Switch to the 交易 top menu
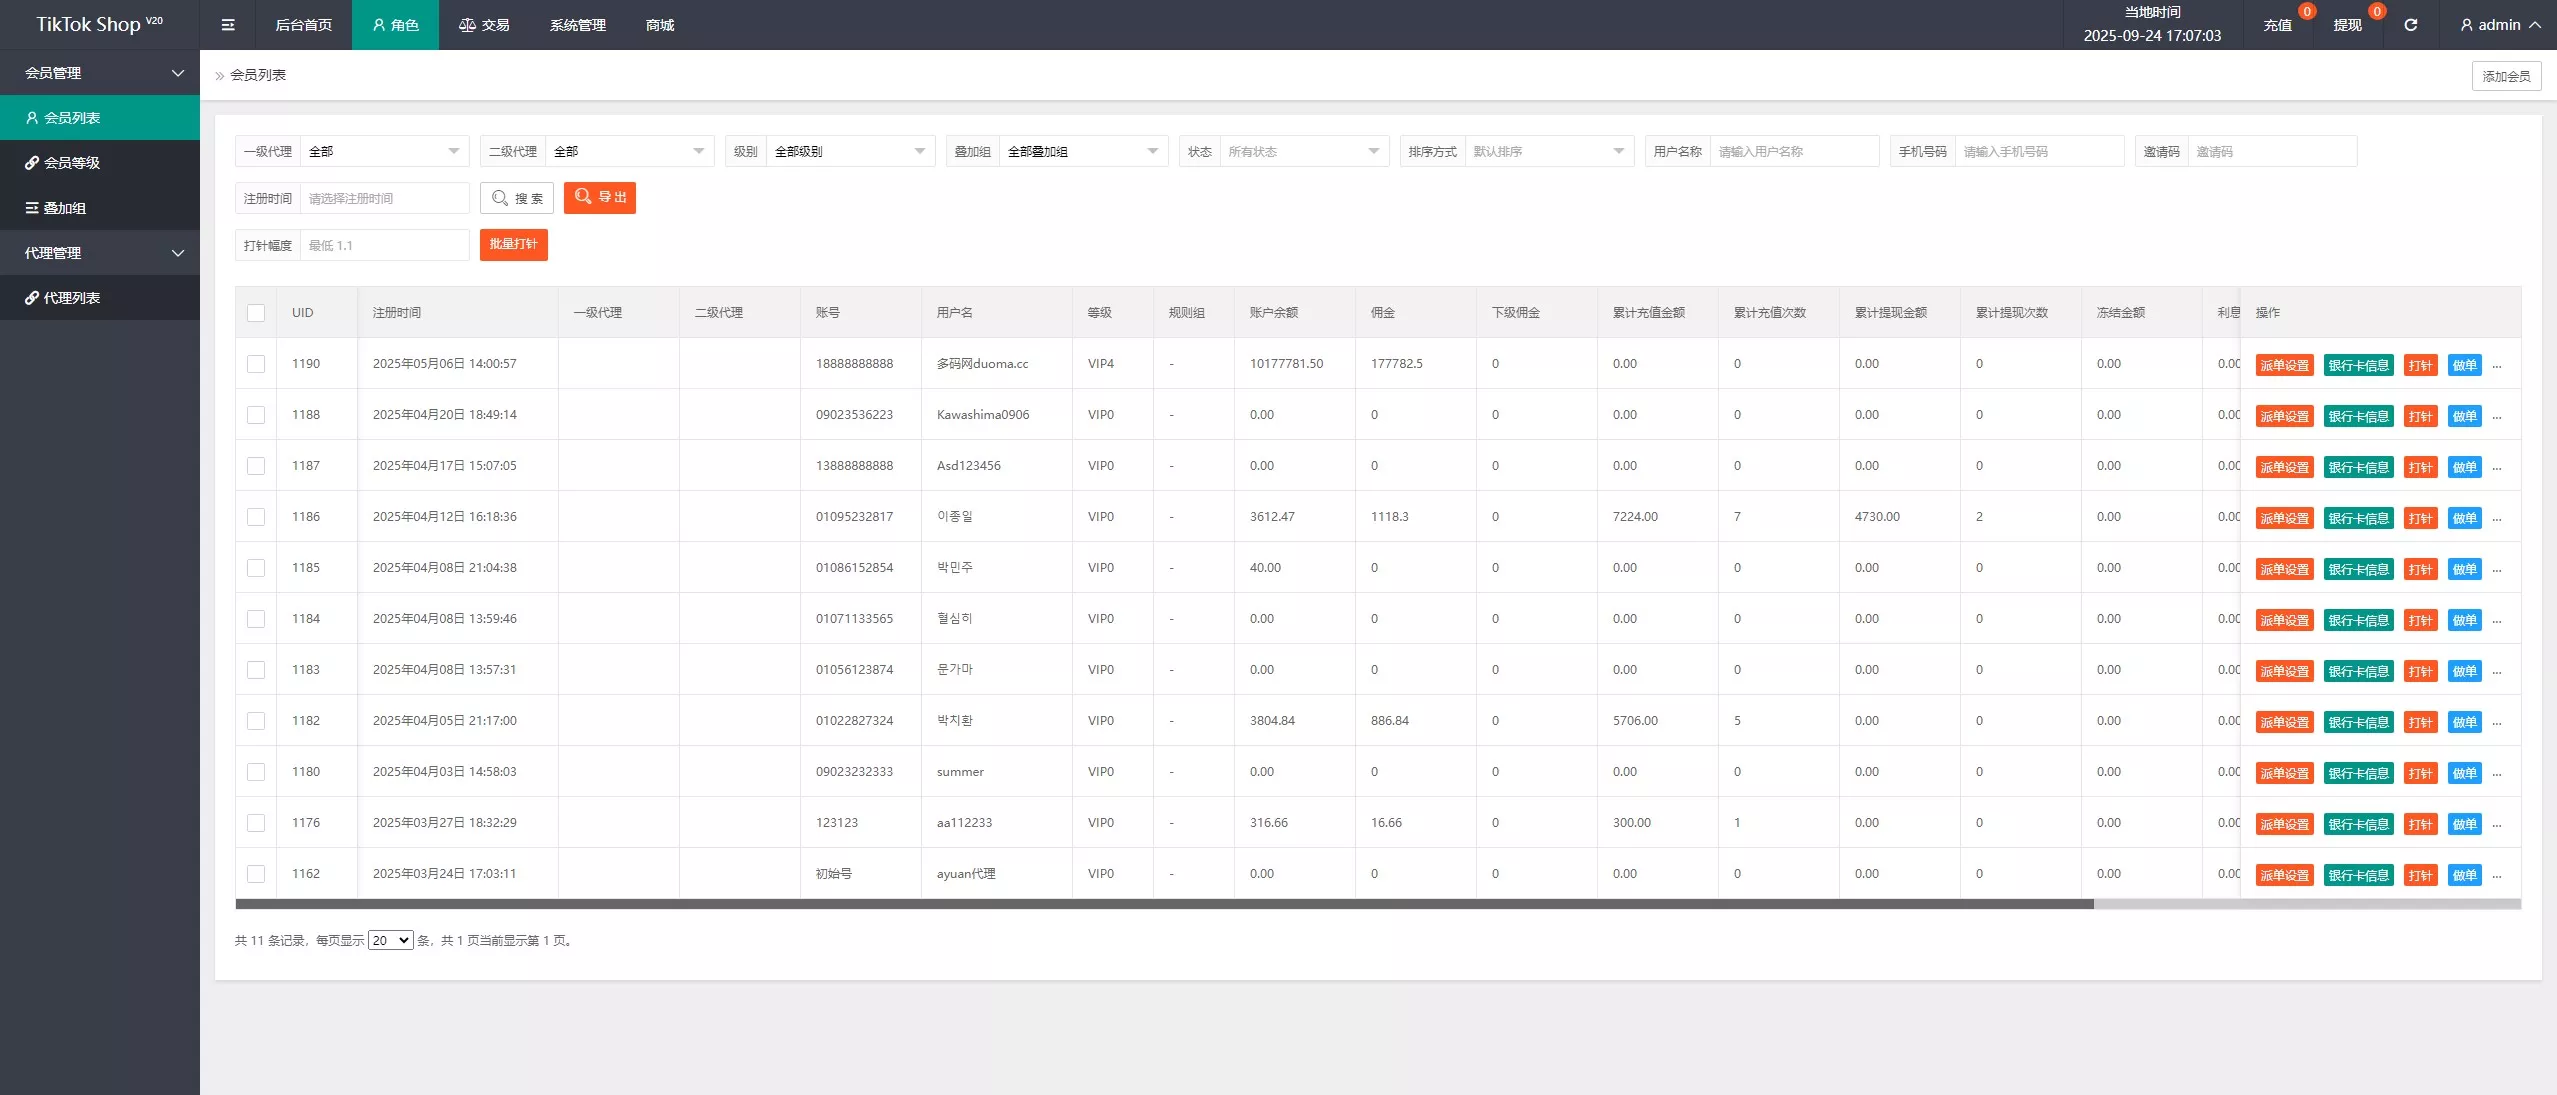 coord(484,25)
